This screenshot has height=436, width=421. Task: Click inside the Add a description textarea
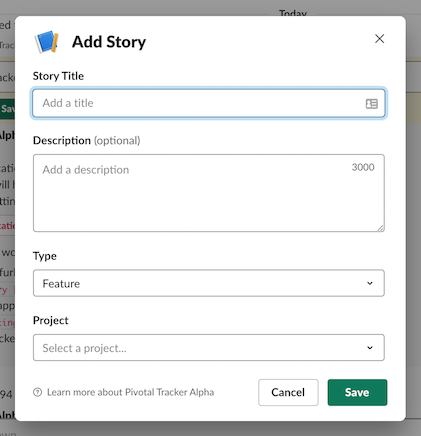pos(209,193)
